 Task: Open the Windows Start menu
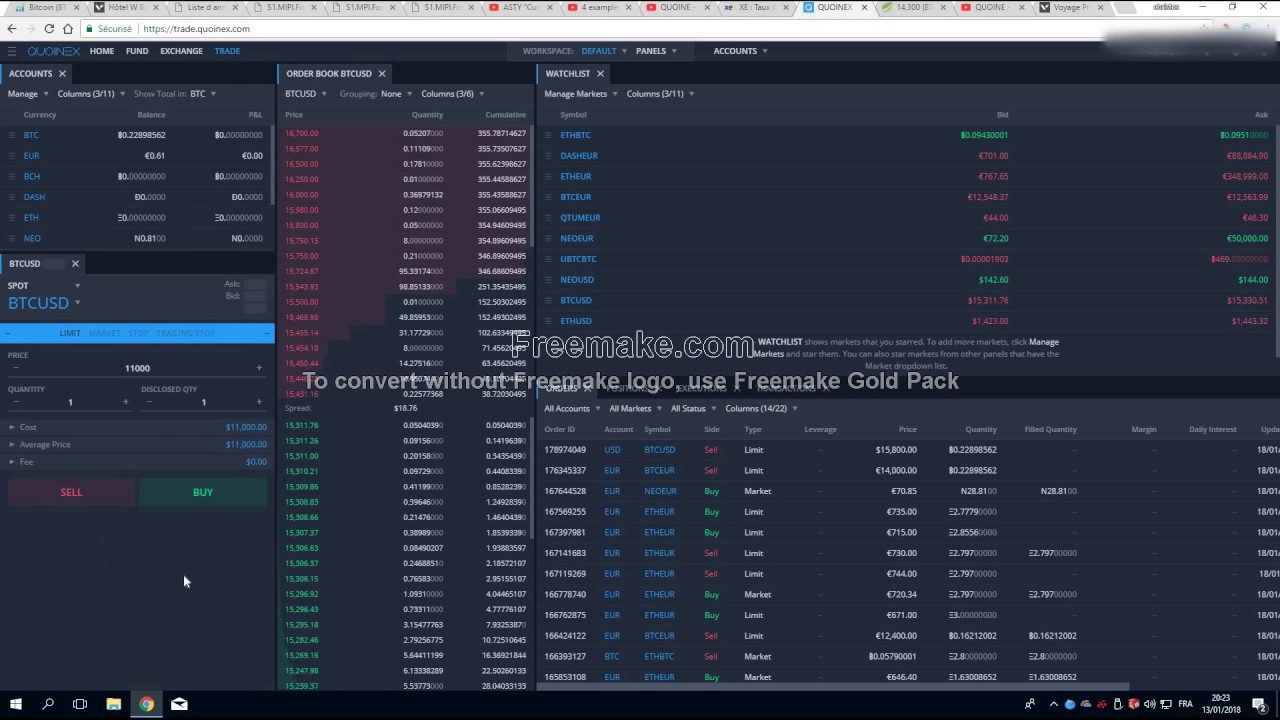point(15,704)
